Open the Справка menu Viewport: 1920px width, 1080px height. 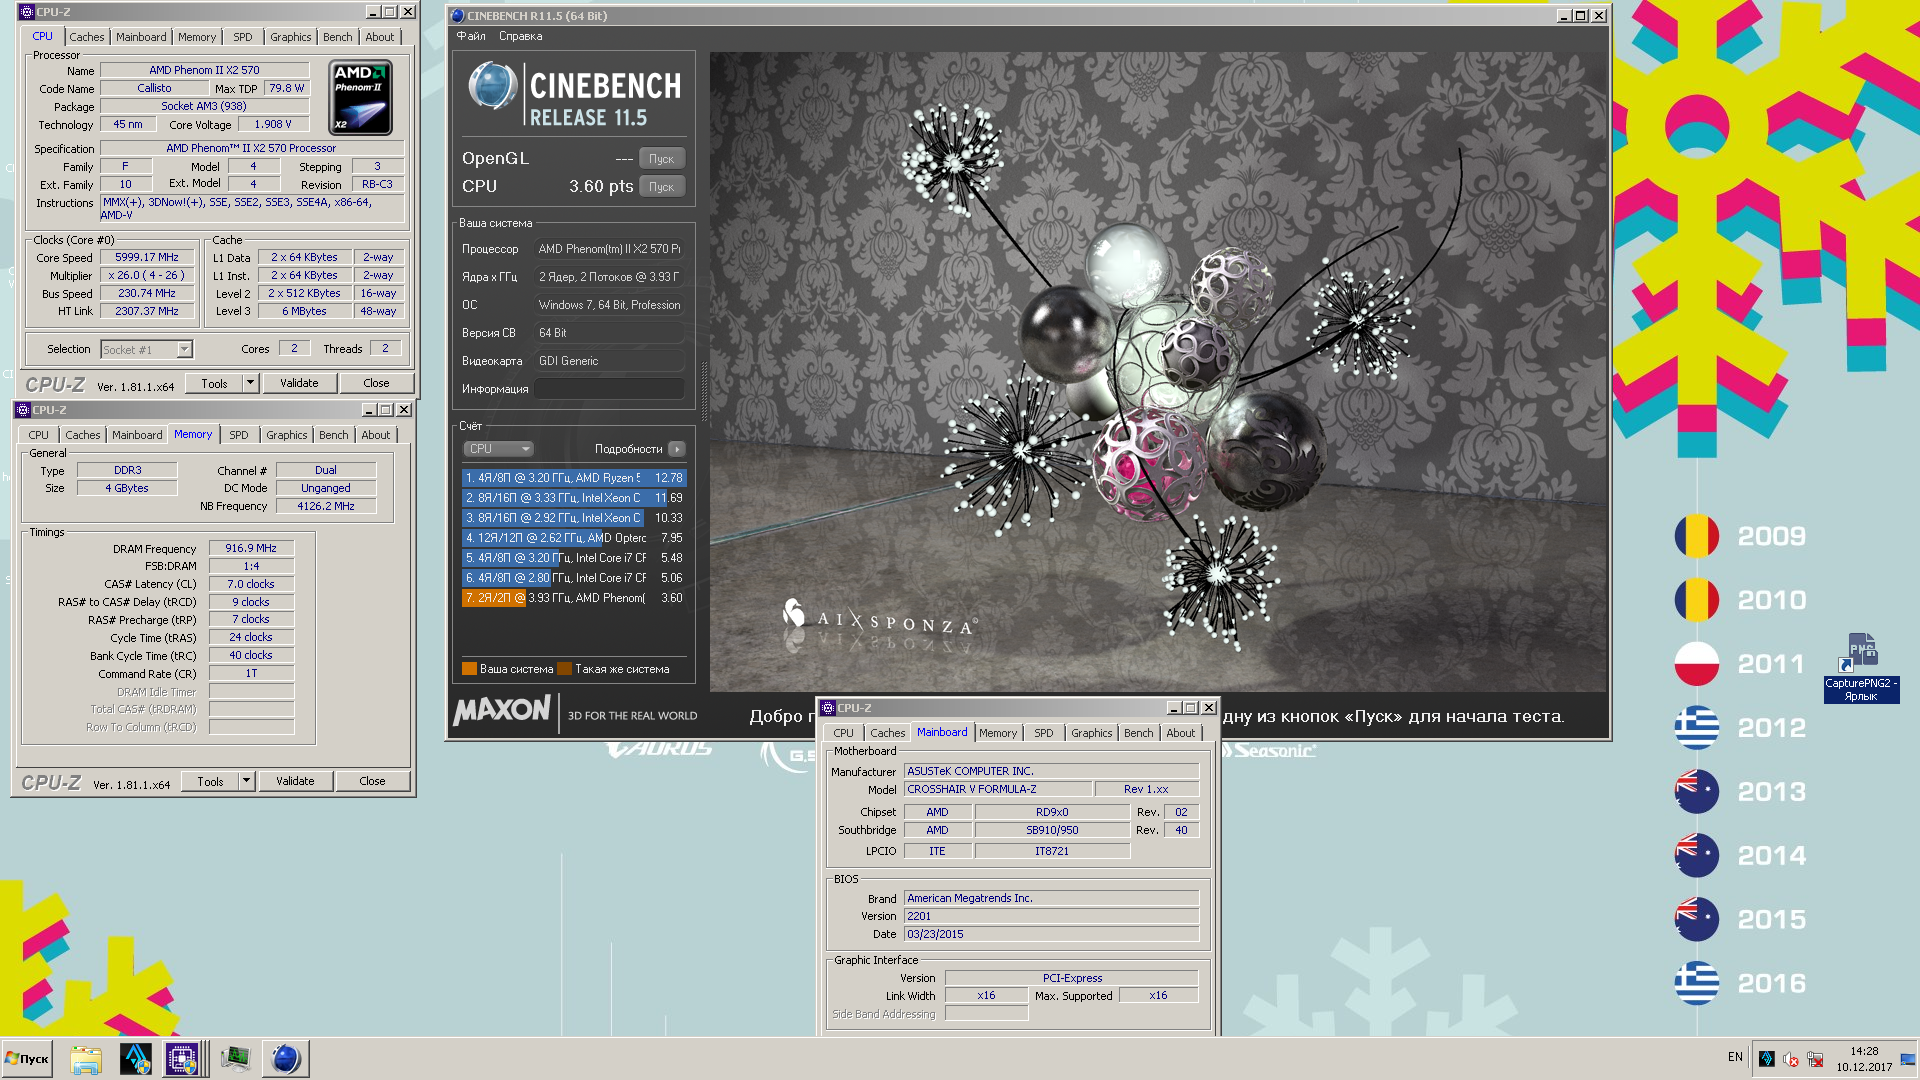[520, 36]
